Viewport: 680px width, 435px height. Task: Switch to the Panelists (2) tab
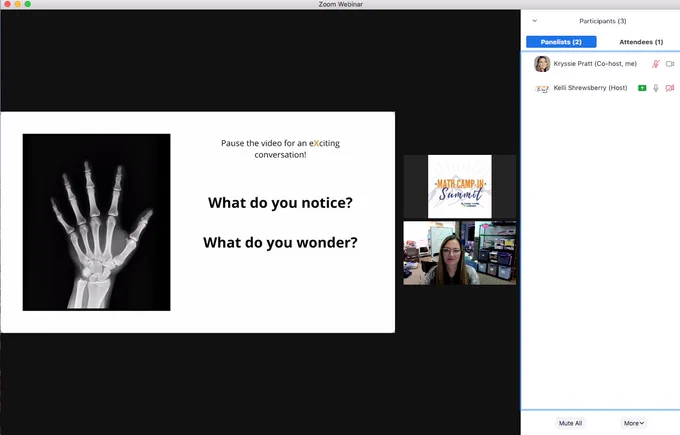pos(561,42)
